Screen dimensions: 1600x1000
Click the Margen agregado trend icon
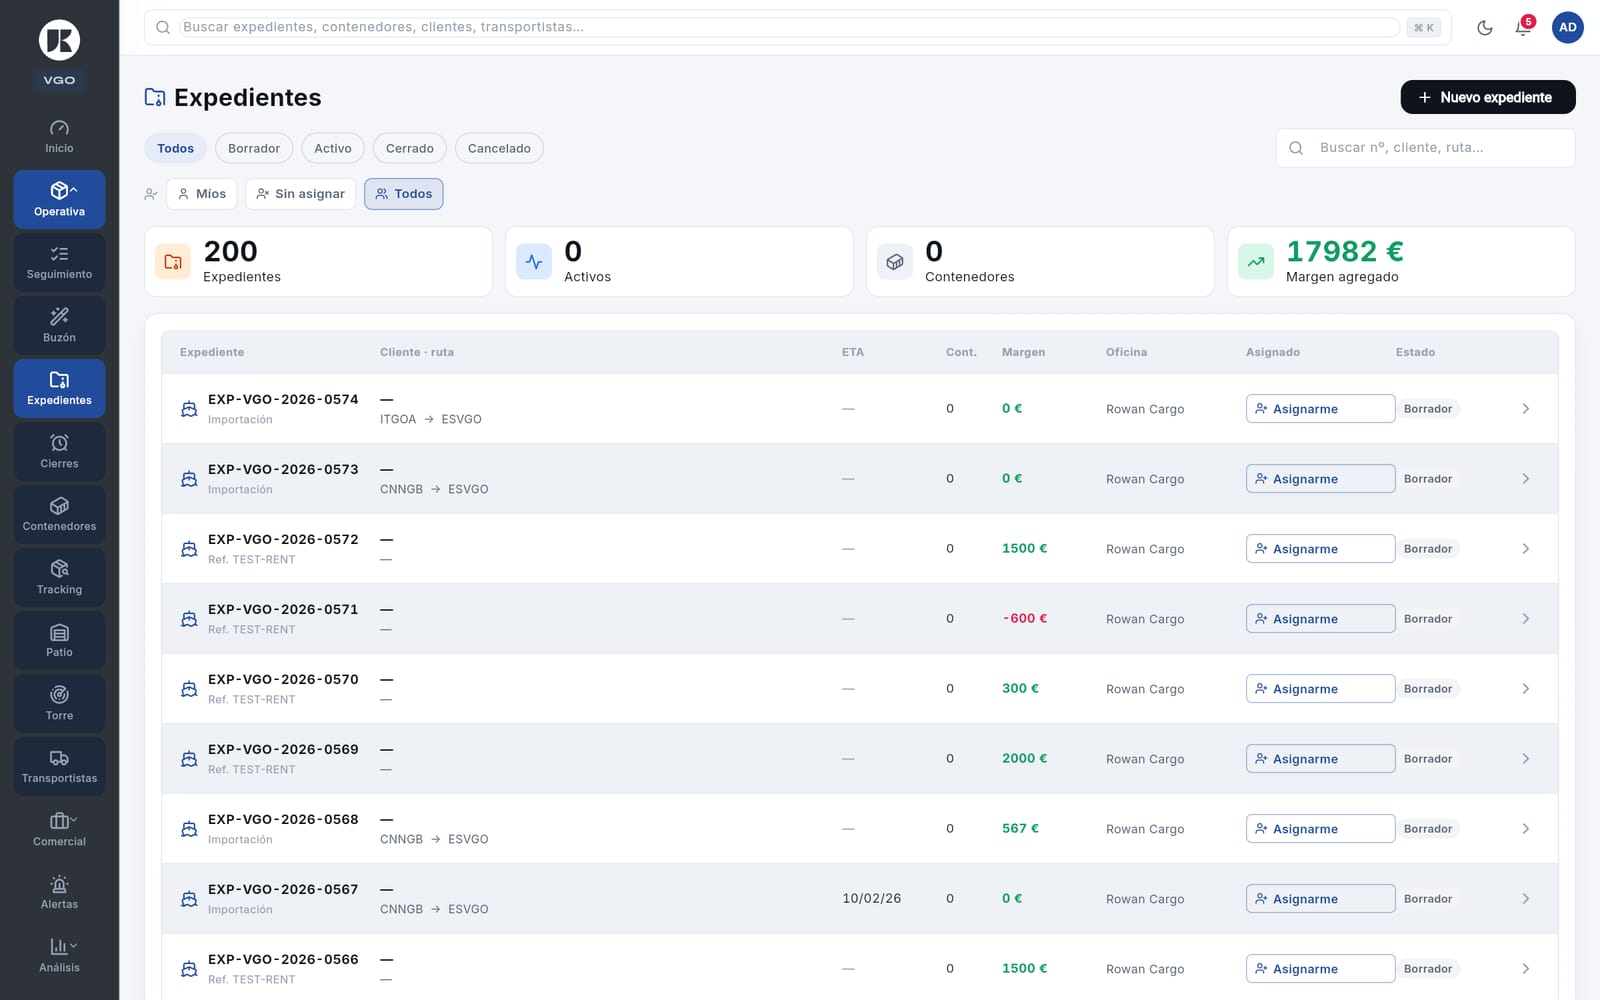[1256, 262]
